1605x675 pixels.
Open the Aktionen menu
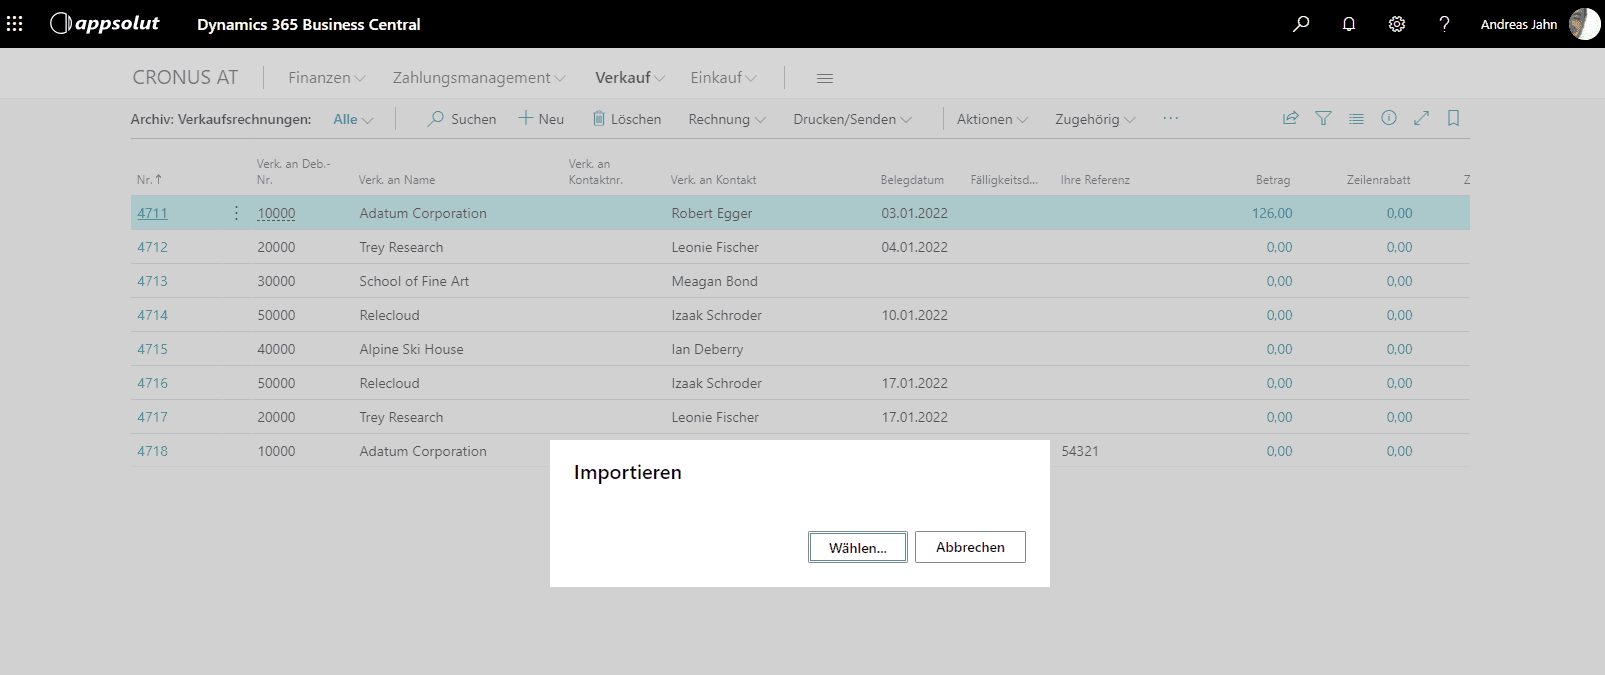(x=992, y=119)
